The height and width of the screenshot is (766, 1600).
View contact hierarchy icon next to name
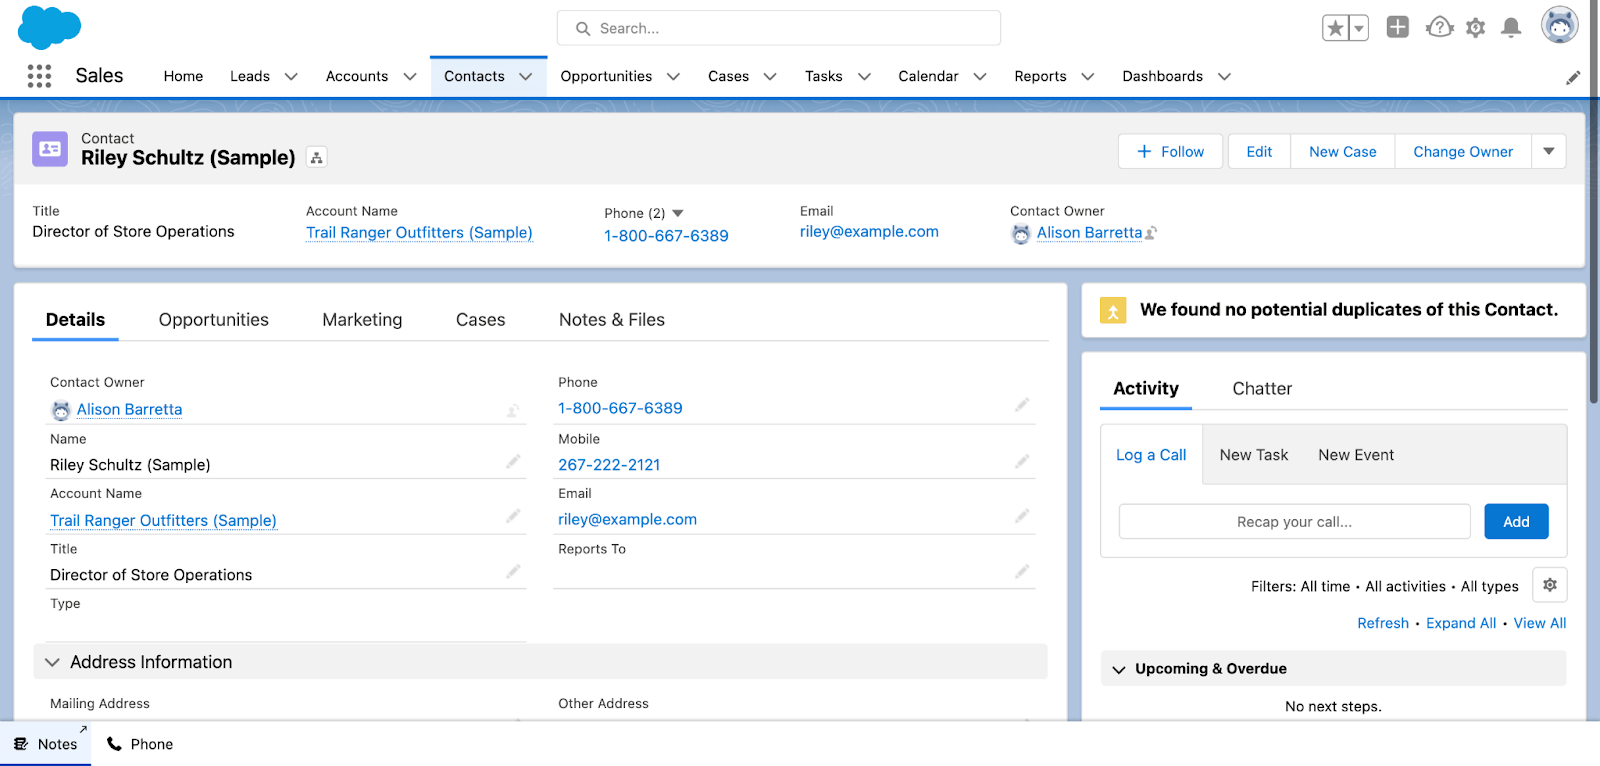tap(316, 158)
